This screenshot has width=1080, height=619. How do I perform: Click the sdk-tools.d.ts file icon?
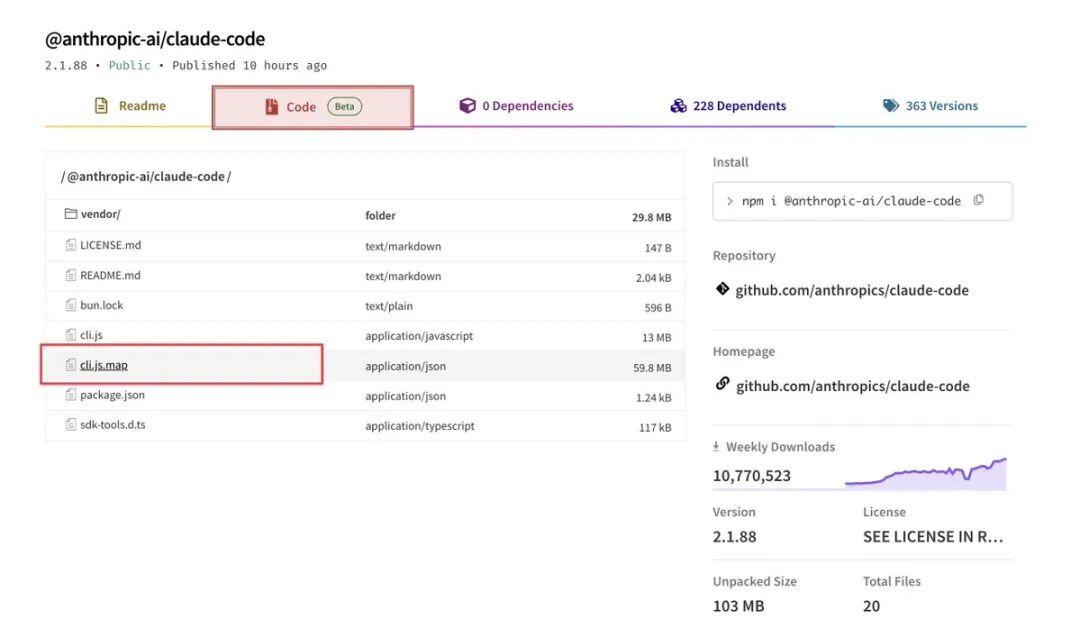pyautogui.click(x=70, y=424)
